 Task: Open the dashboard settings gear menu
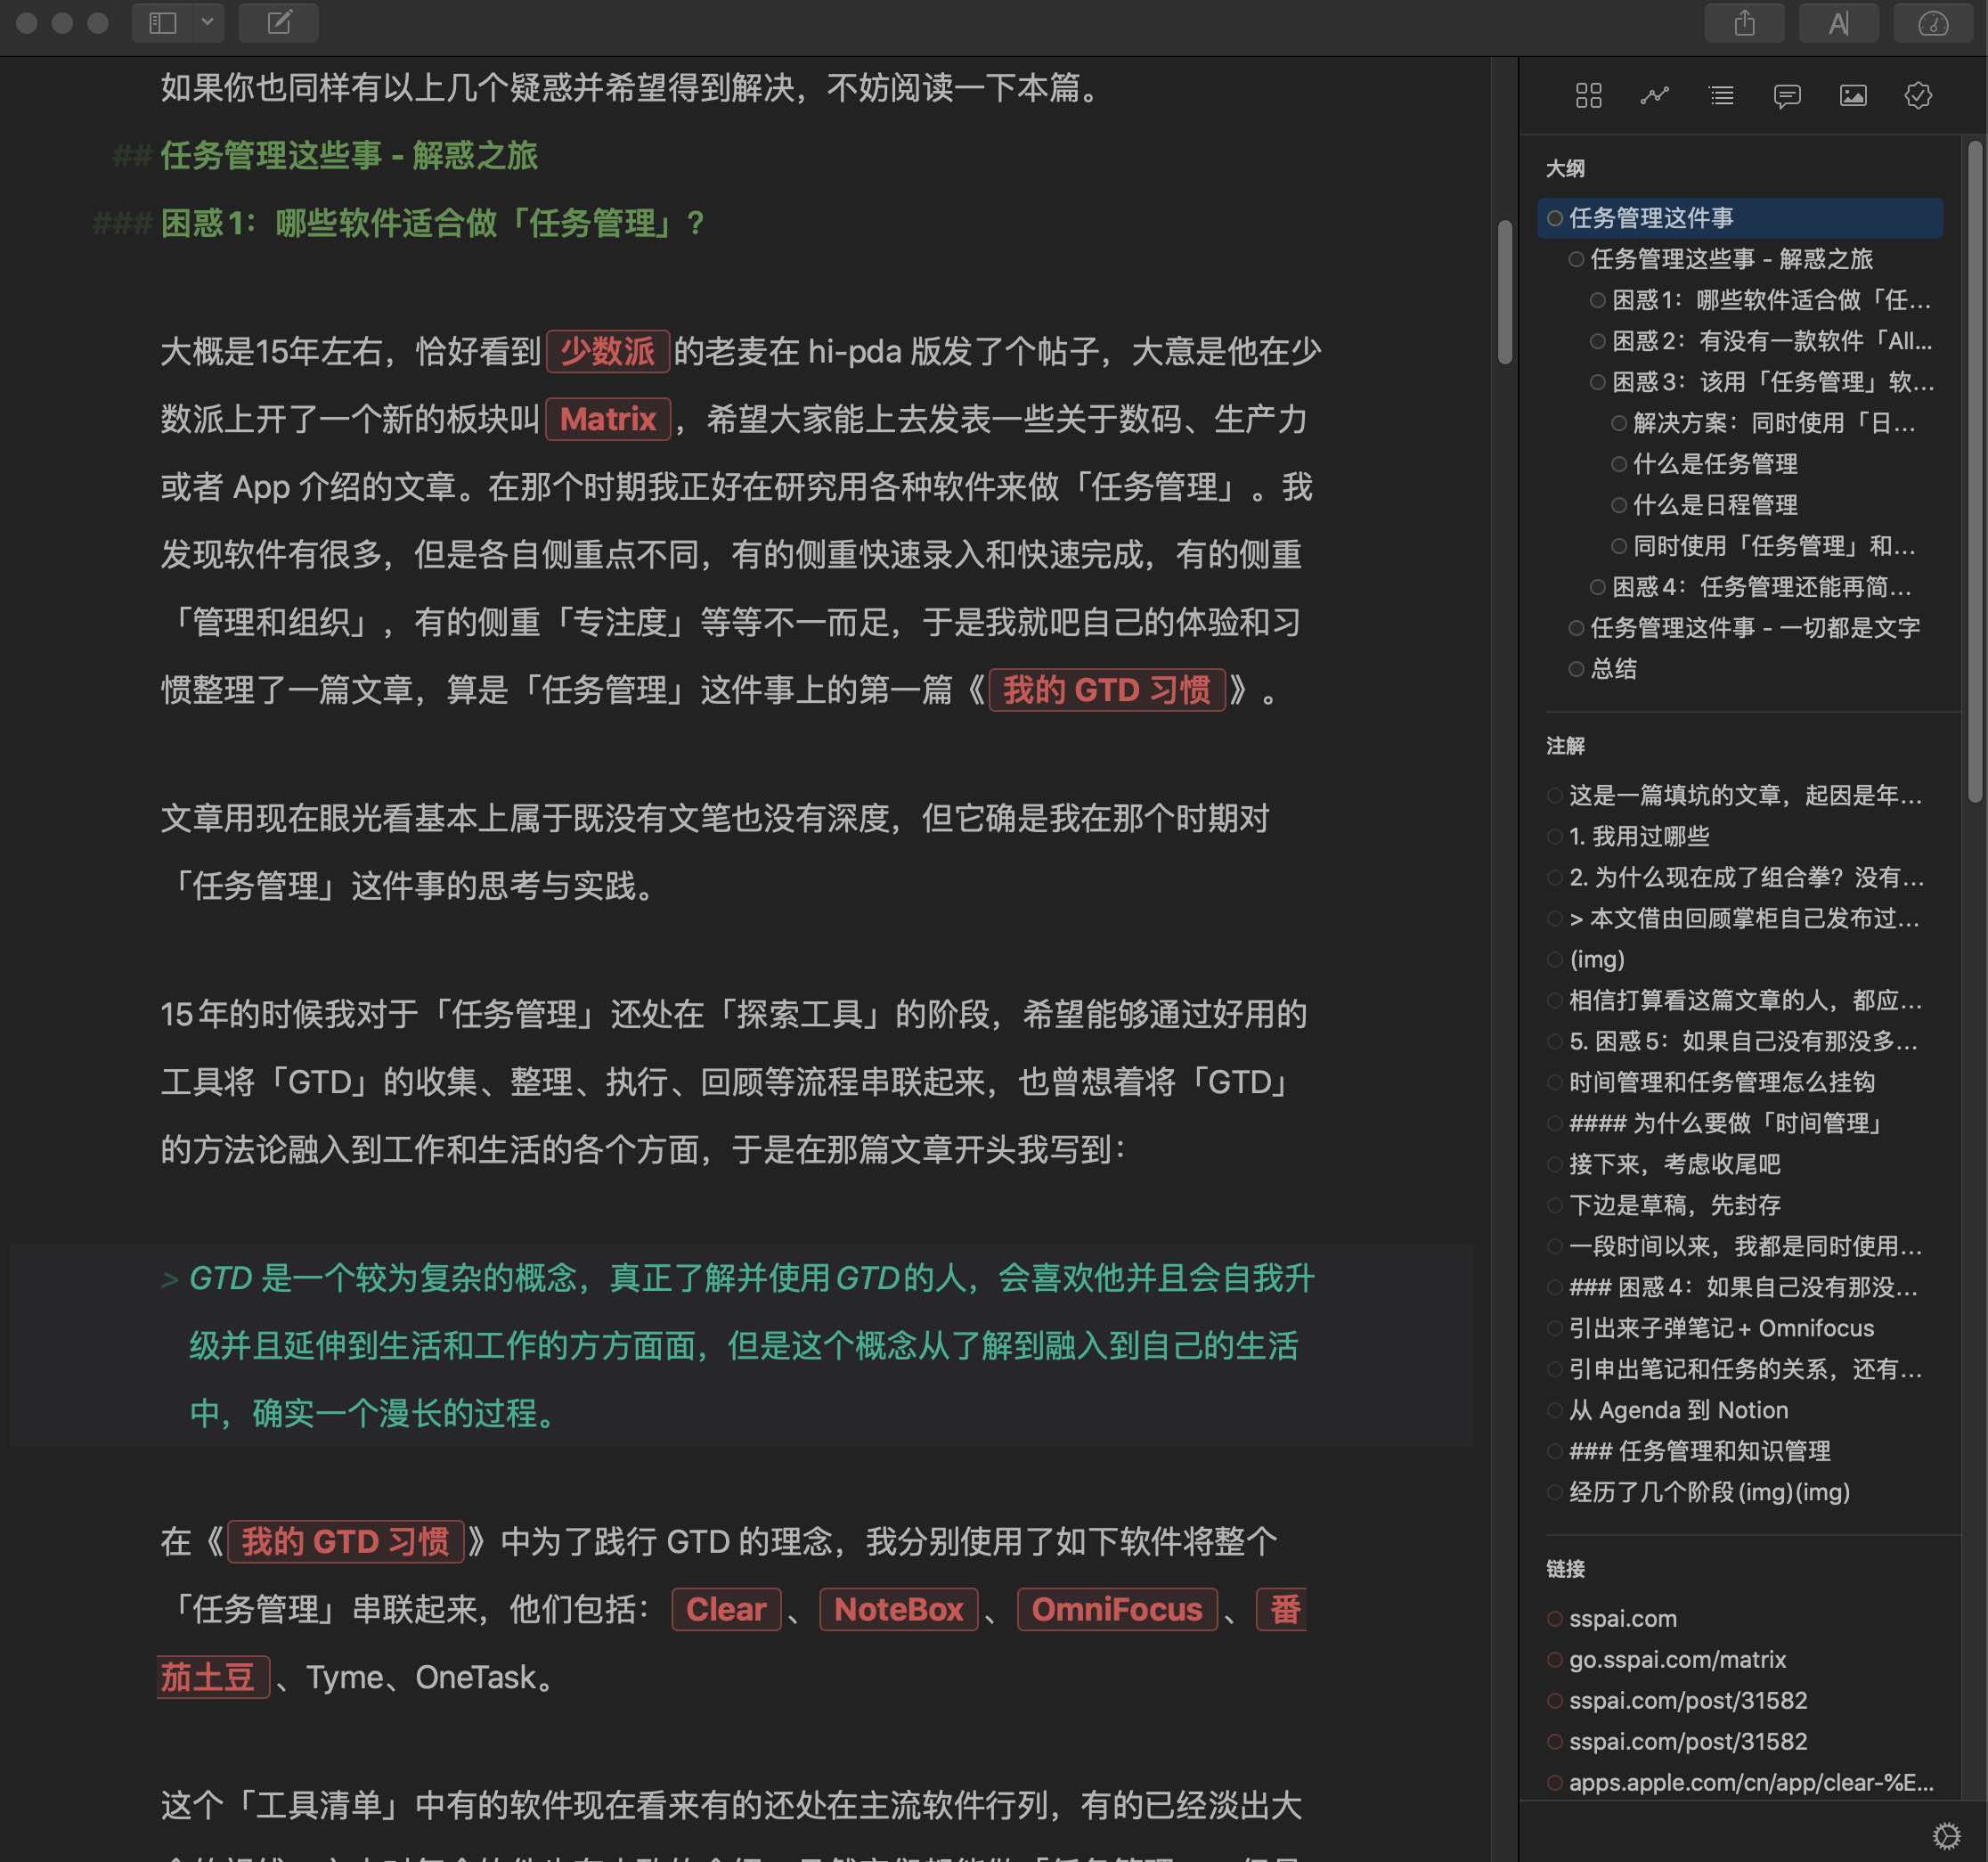pos(1945,1835)
